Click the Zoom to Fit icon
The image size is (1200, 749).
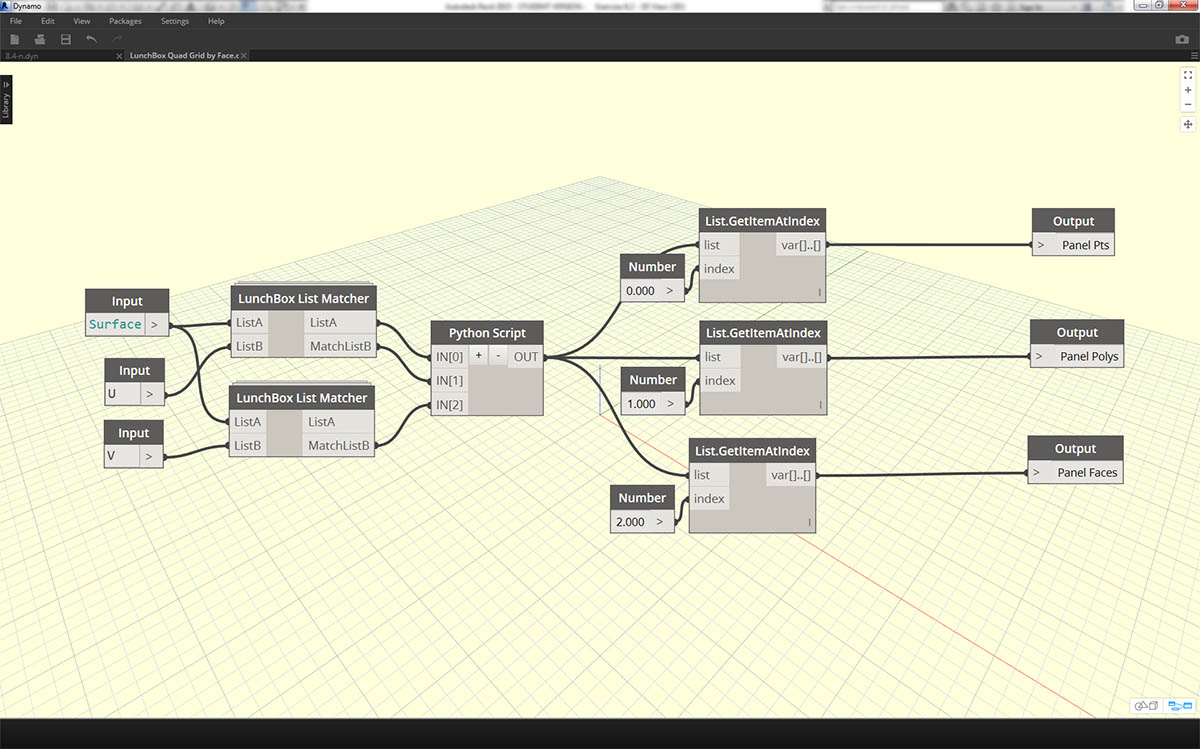[1188, 75]
